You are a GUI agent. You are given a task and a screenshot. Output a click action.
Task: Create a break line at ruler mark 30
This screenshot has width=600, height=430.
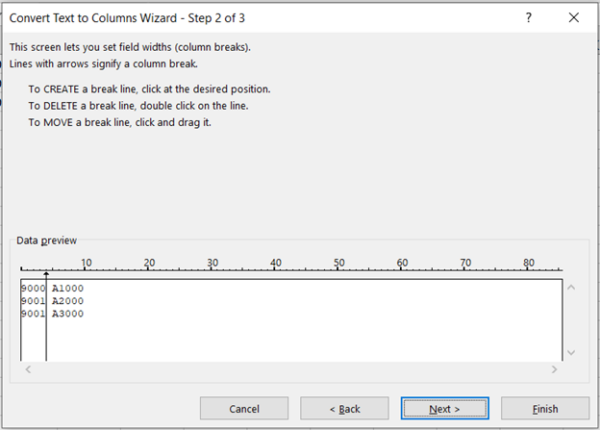(x=213, y=270)
